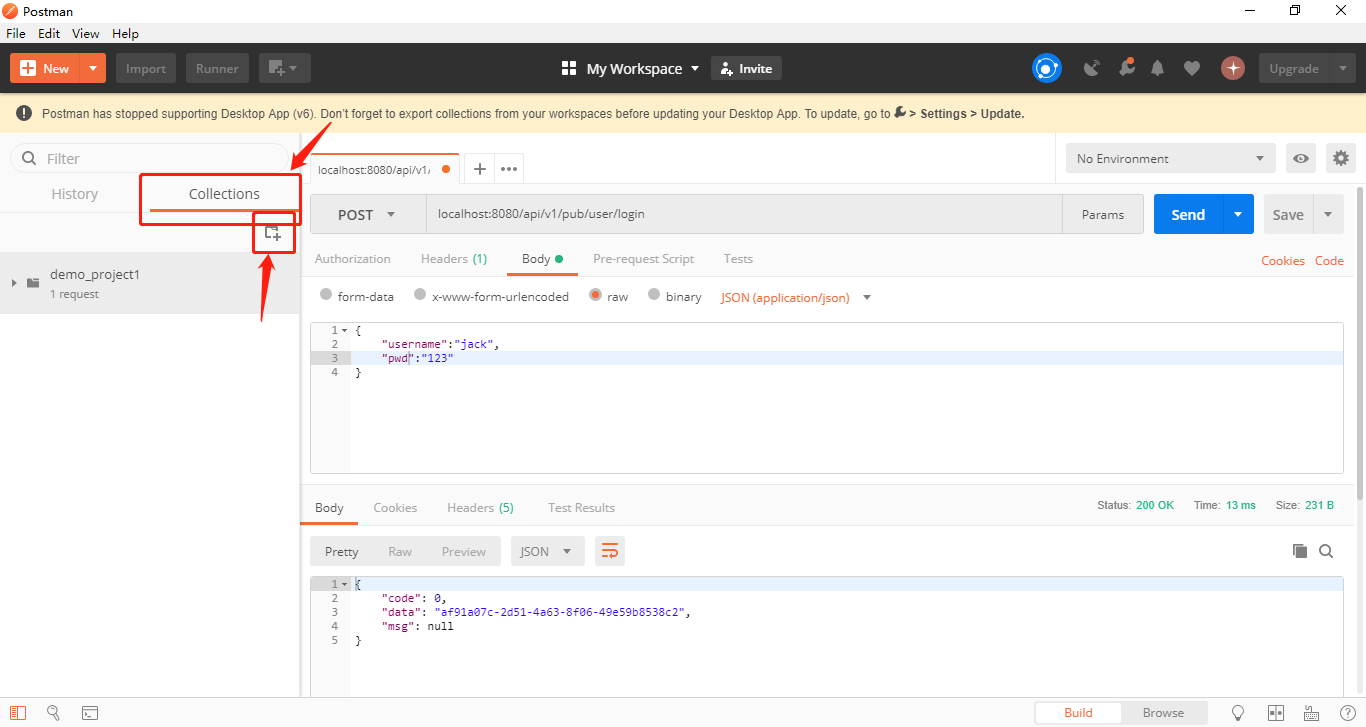Image resolution: width=1366 pixels, height=727 pixels.
Task: Select the binary body type radio button
Action: [x=654, y=296]
